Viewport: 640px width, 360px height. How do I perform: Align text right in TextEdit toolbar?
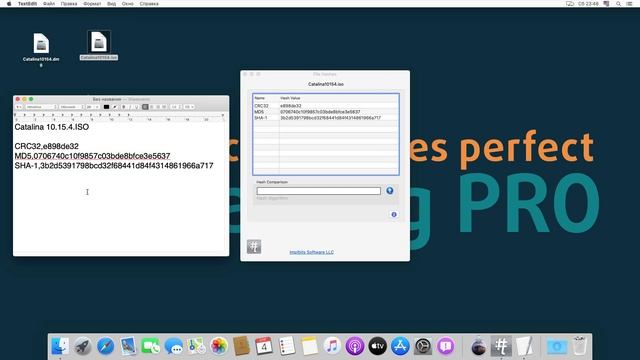coord(158,107)
